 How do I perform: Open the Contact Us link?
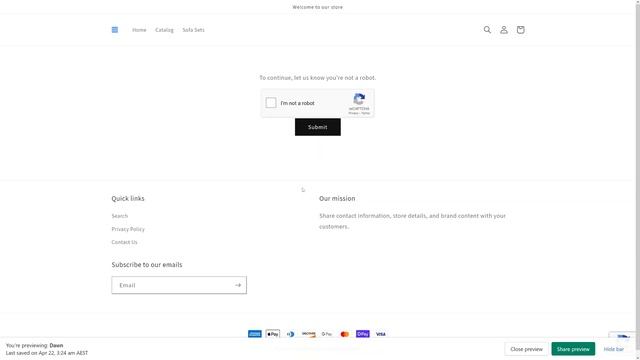(x=124, y=242)
